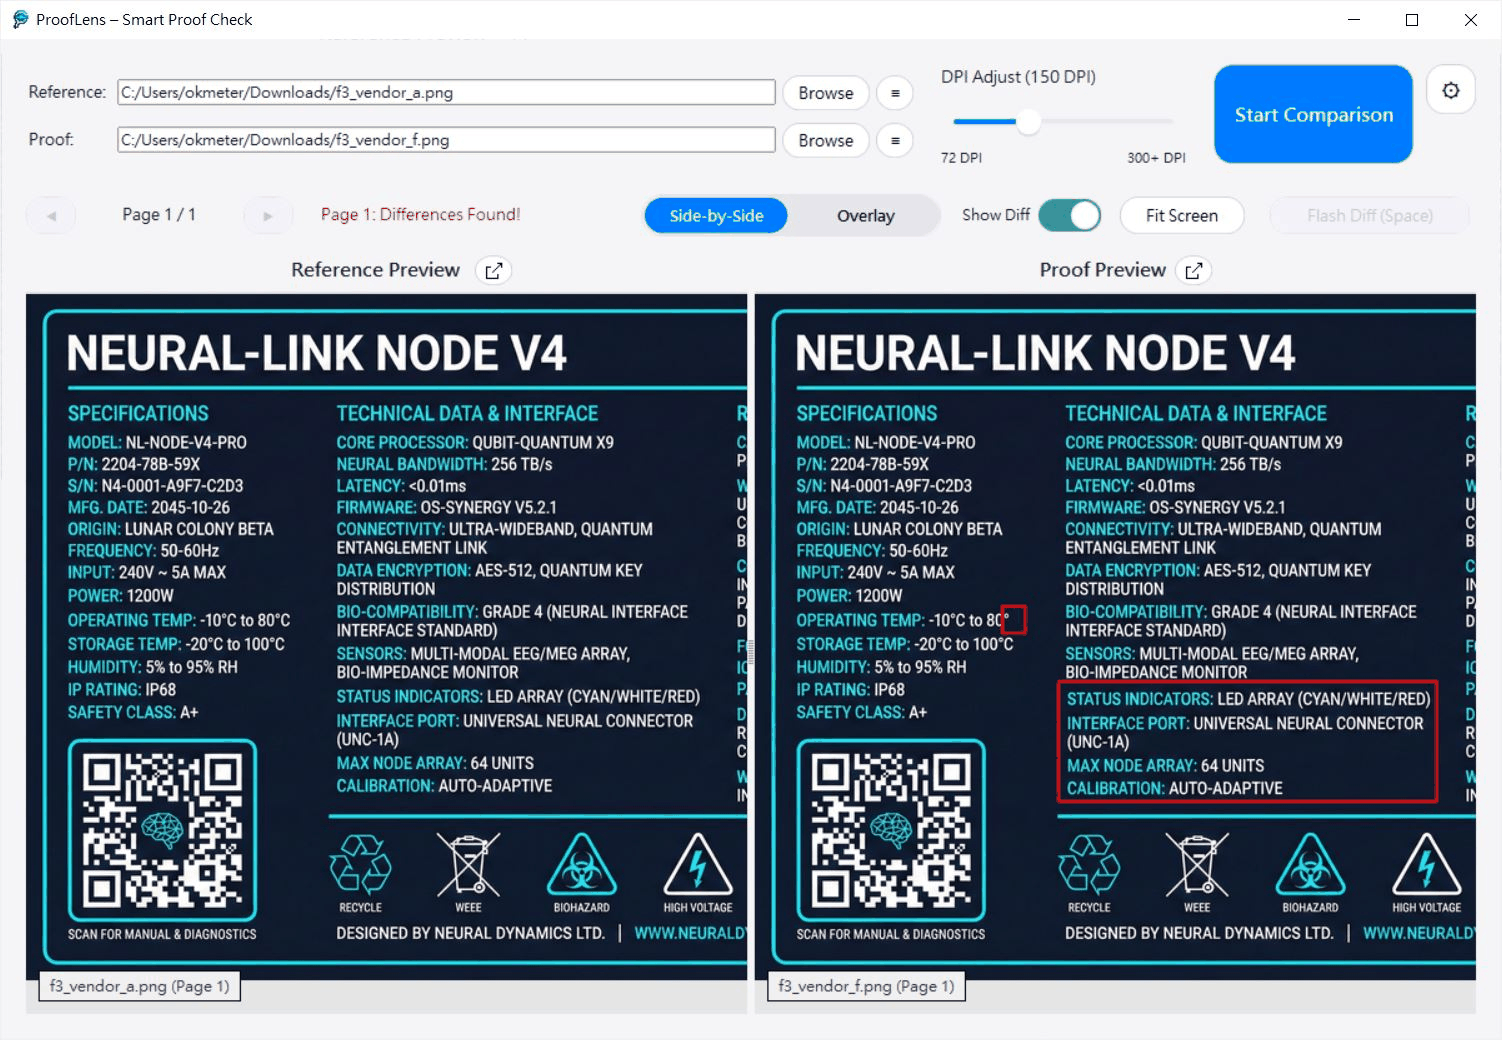Click the Proof file path field
Image resolution: width=1502 pixels, height=1040 pixels.
pos(446,140)
